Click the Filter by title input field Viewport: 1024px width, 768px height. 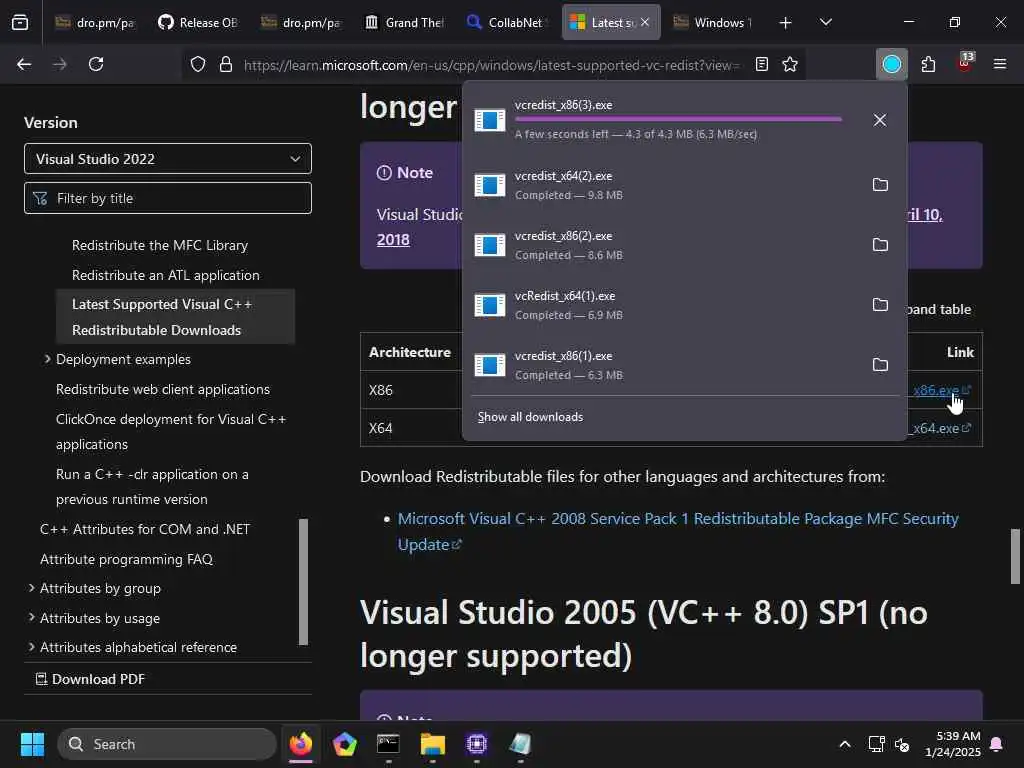click(x=168, y=198)
